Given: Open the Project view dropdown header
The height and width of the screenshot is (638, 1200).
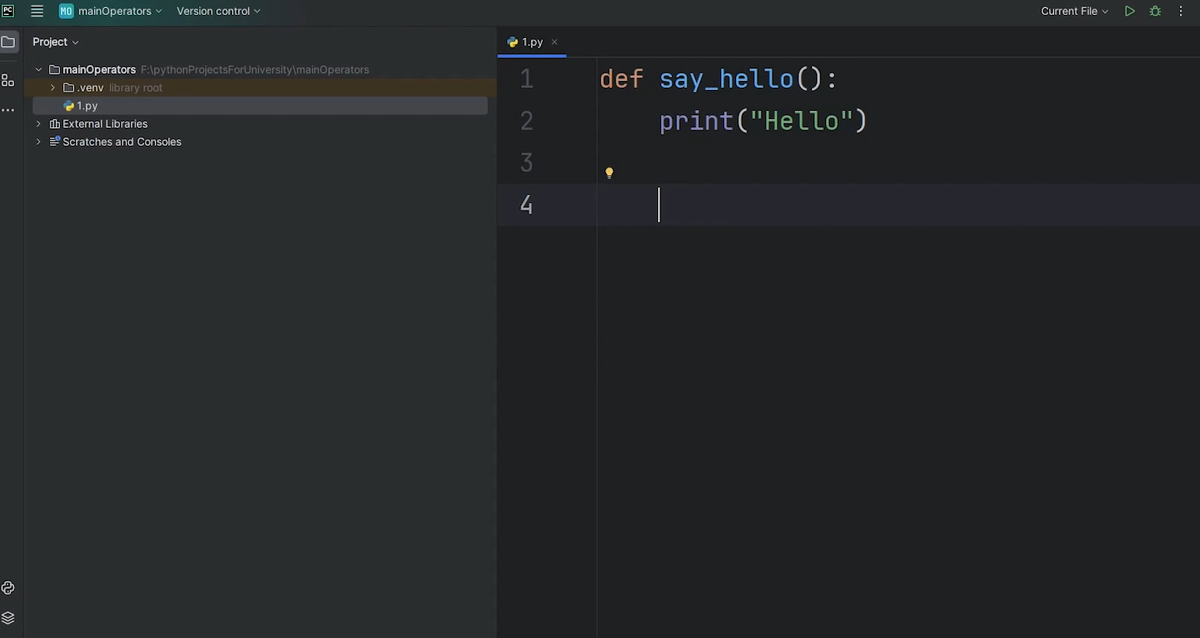Looking at the screenshot, I should coord(55,42).
